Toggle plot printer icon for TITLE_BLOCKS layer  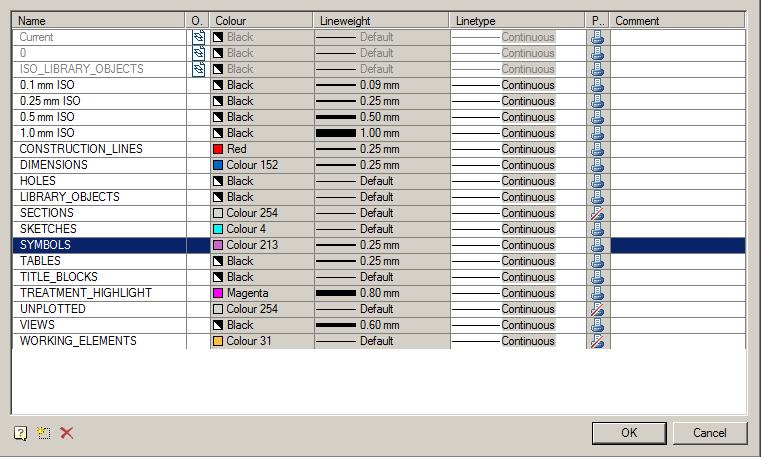[x=597, y=277]
